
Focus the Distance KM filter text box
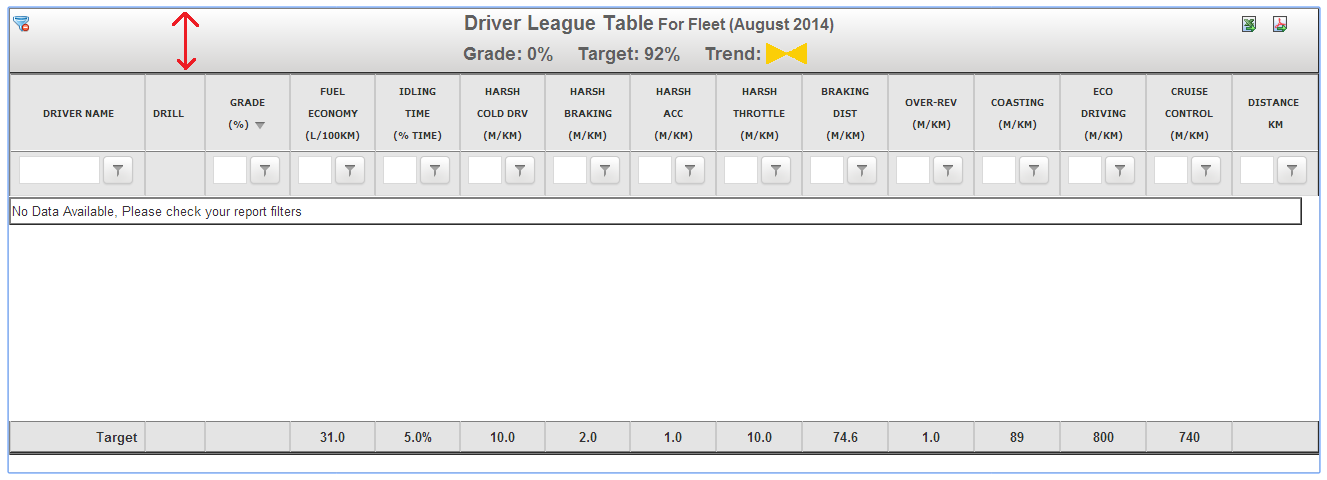[1257, 171]
